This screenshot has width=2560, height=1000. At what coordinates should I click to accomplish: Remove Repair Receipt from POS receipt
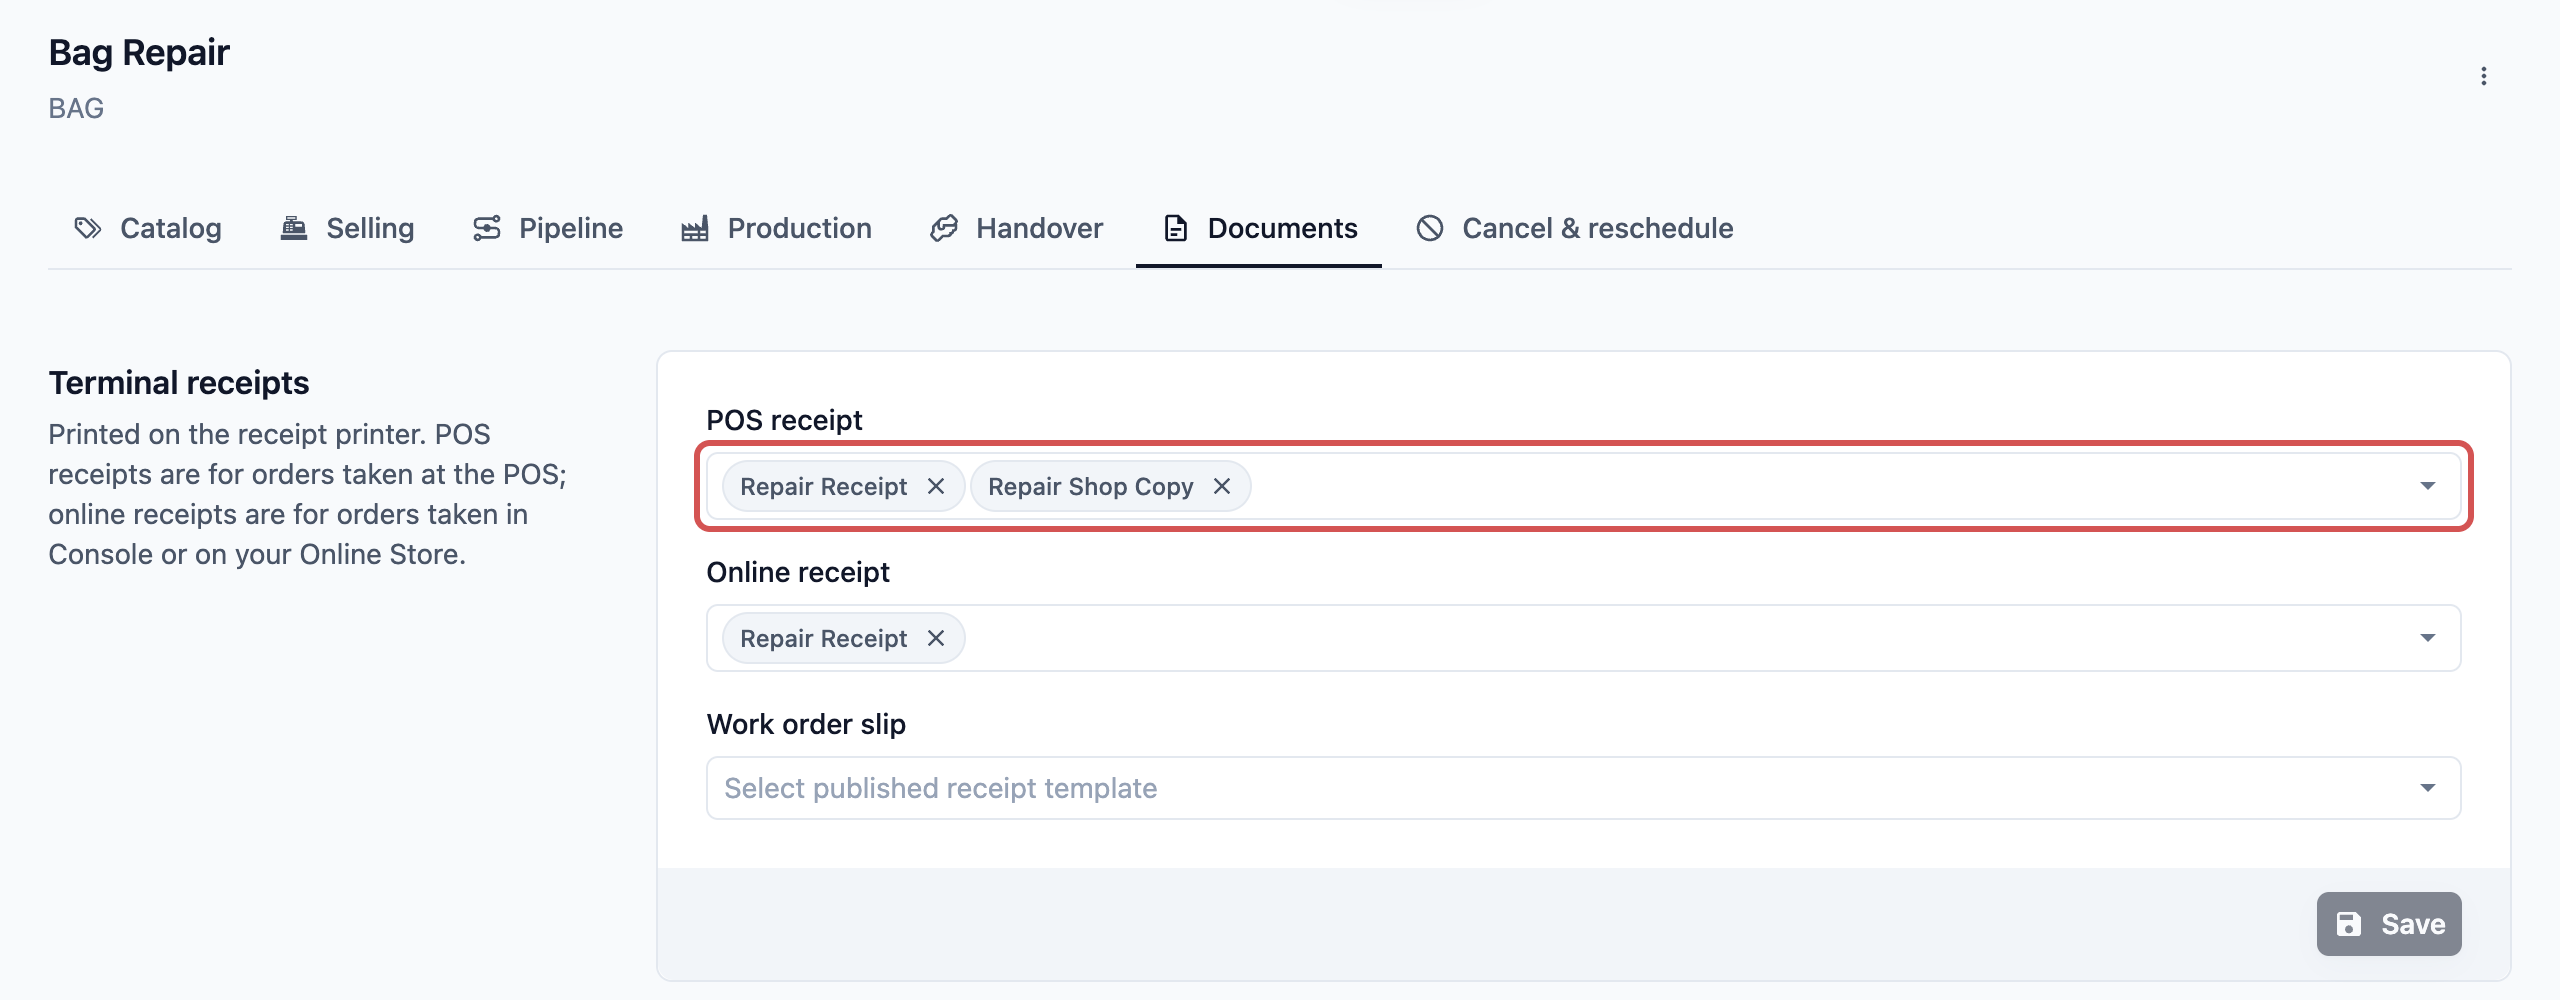point(936,486)
